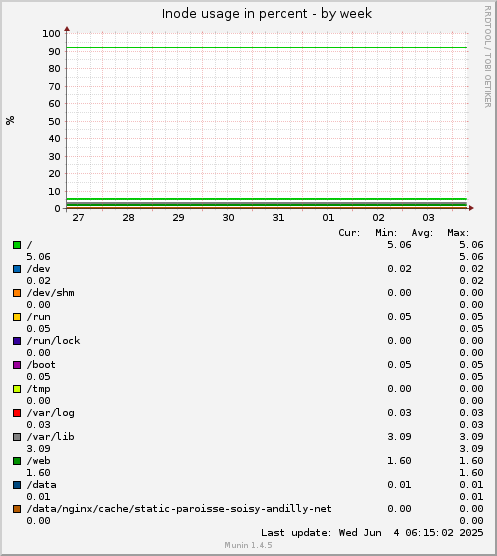Click the '1.60' Min value for /web

click(399, 461)
